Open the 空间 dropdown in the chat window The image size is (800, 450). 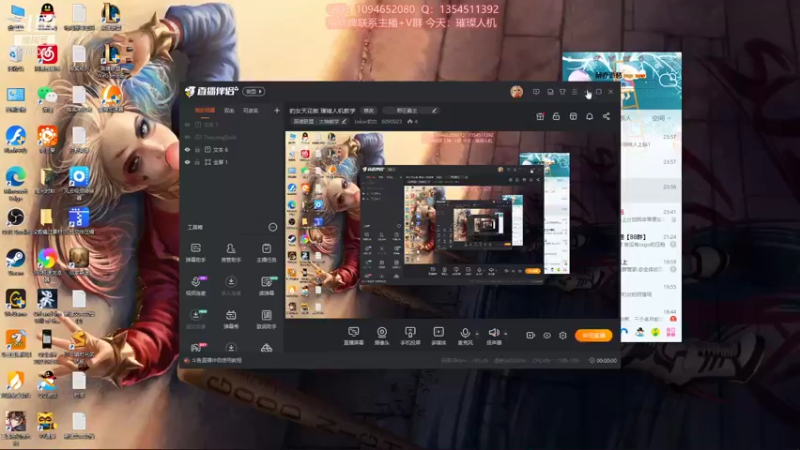pos(661,118)
